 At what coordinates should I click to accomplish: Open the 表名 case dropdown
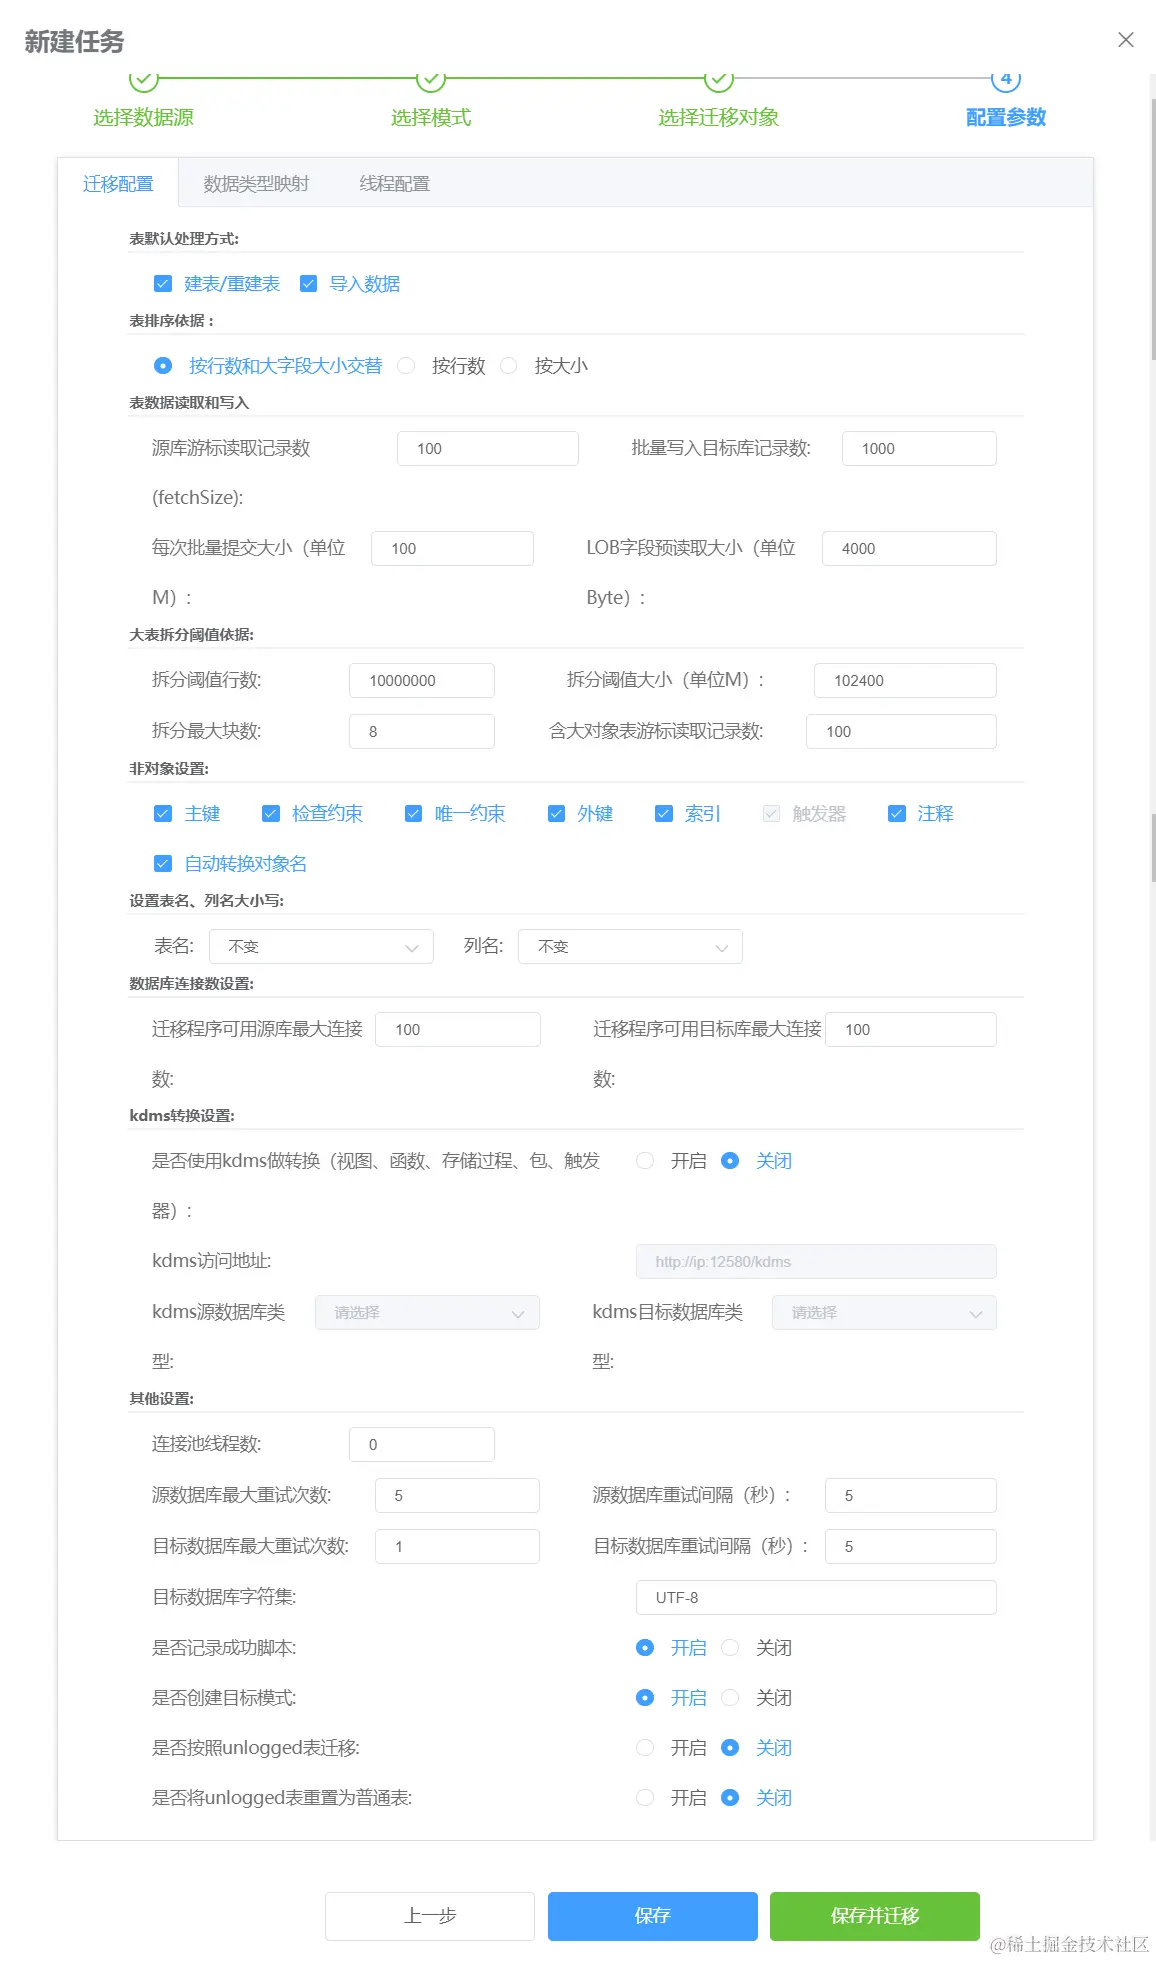[x=321, y=947]
